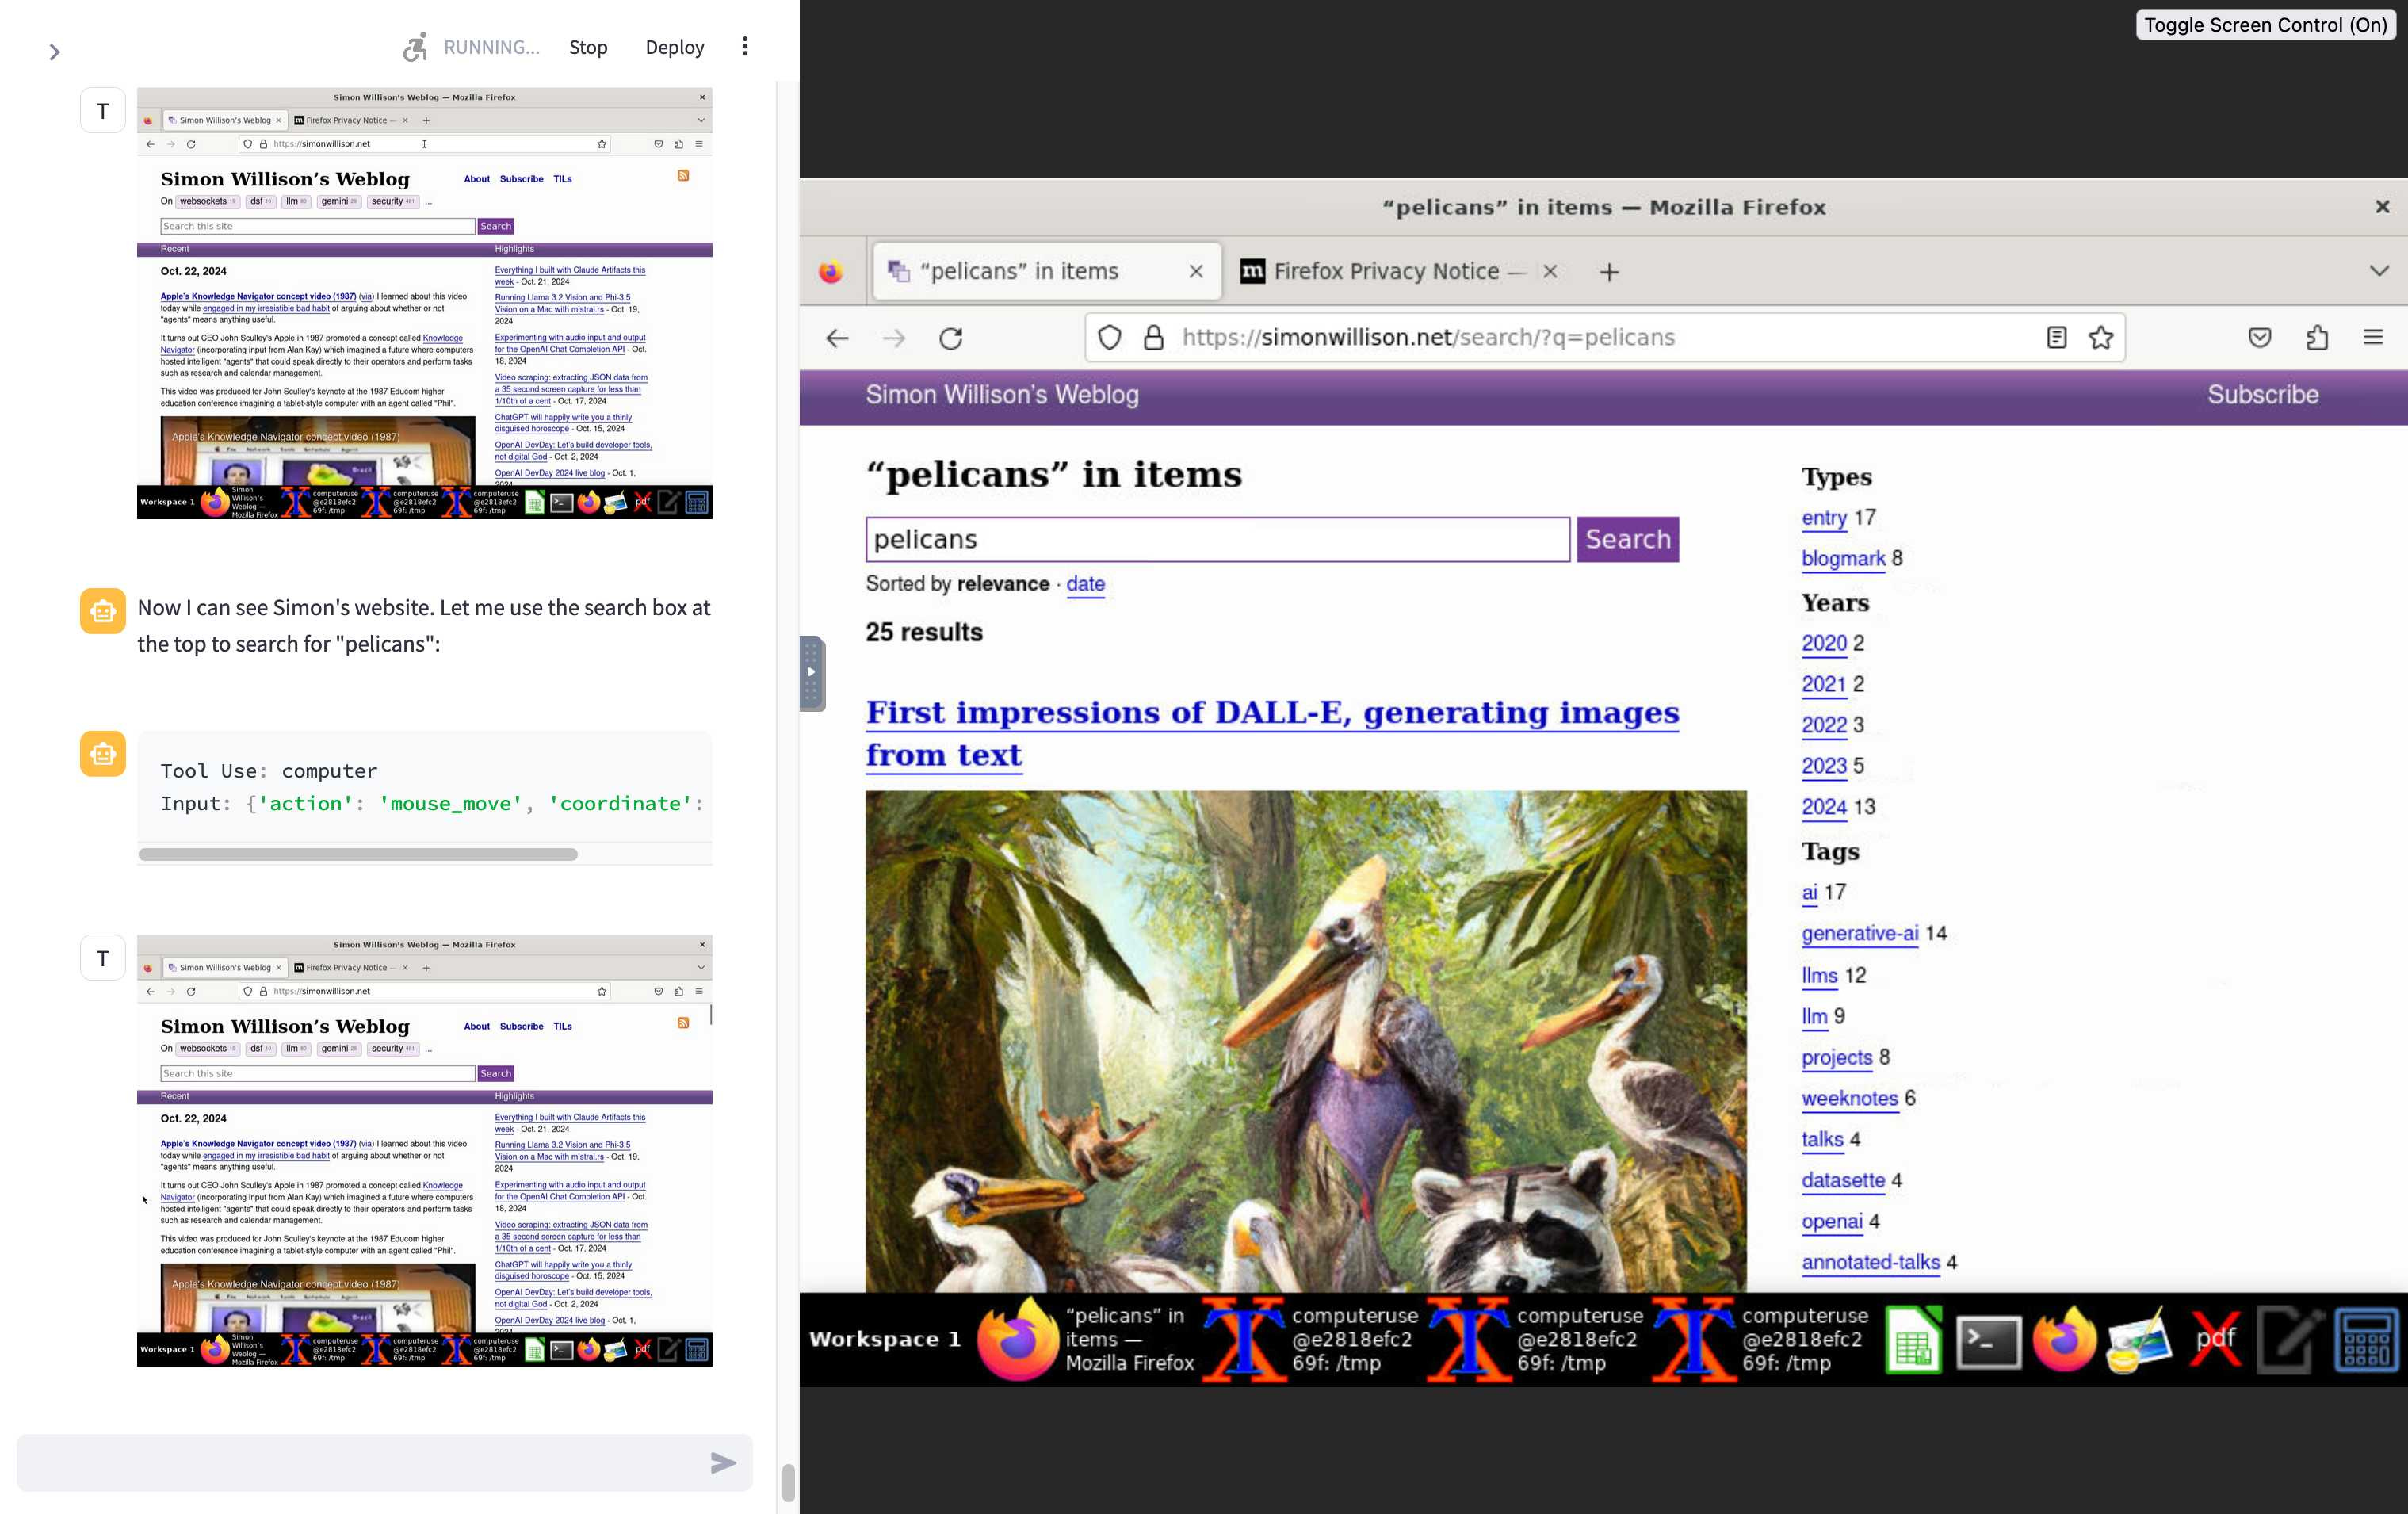
Task: Filter by the llms tag
Action: click(x=1819, y=975)
